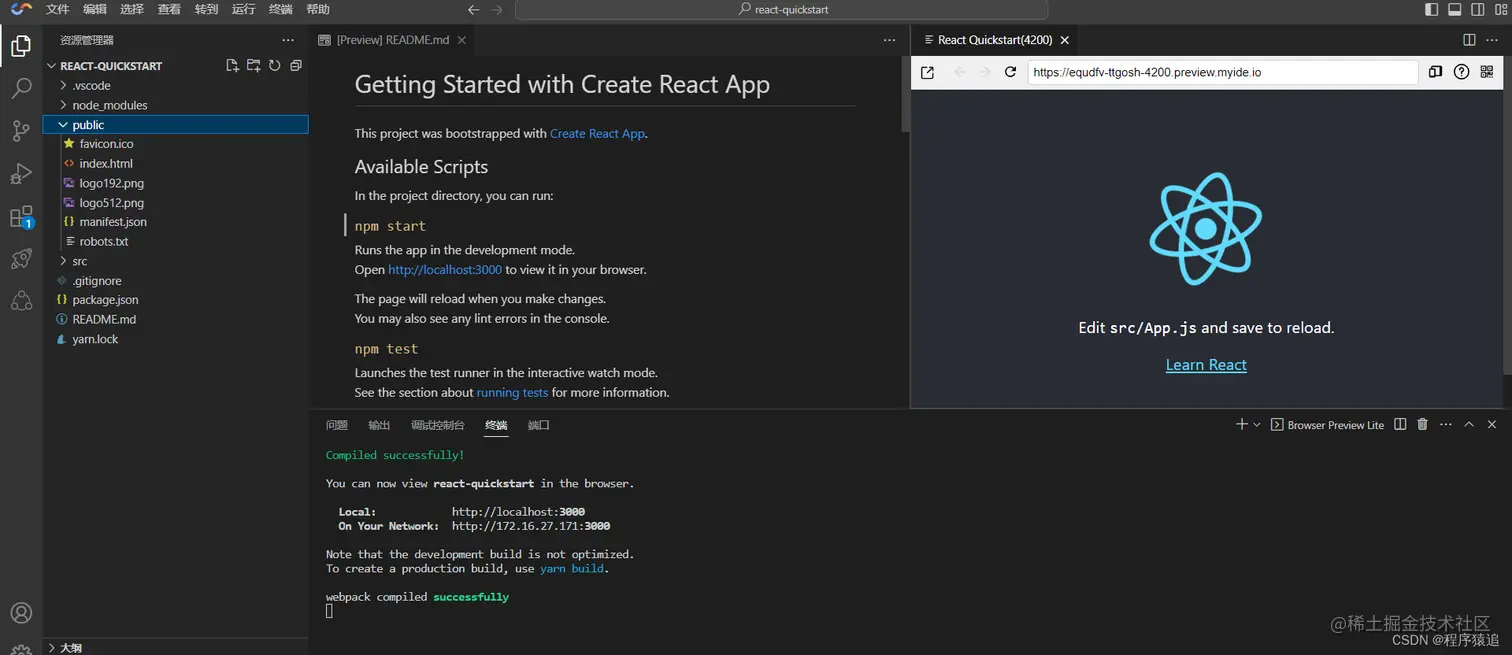
Task: Open terminal panel more actions ellipsis
Action: (1446, 425)
